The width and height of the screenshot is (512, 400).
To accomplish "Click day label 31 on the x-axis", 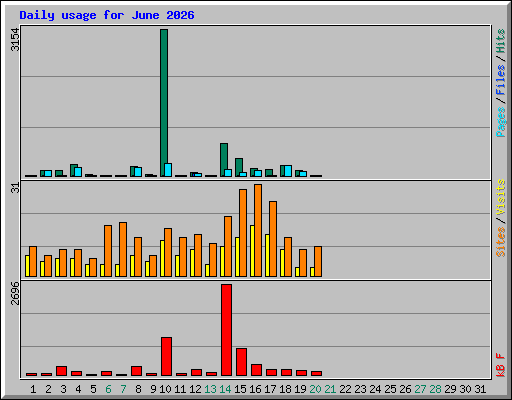I will [x=480, y=389].
